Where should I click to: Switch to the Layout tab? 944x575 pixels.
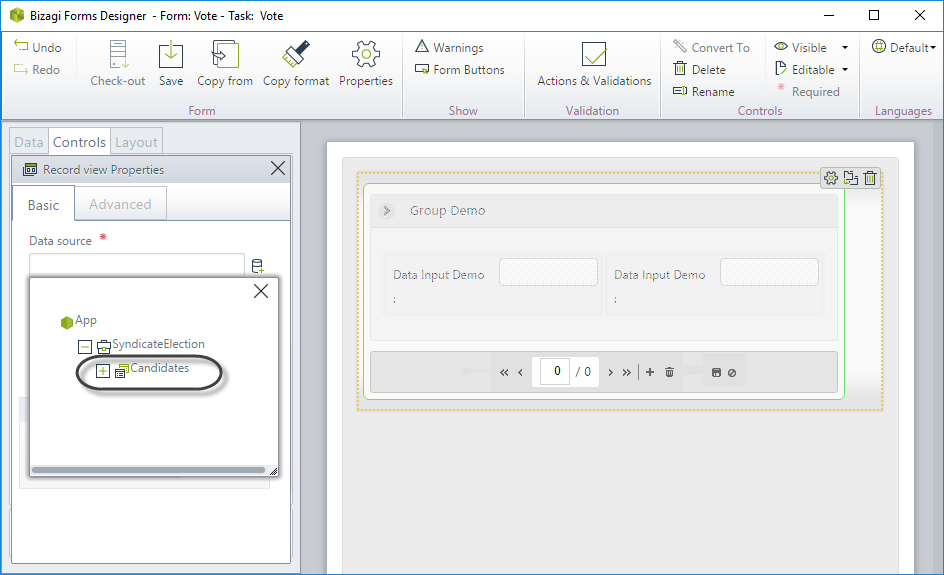click(x=136, y=142)
